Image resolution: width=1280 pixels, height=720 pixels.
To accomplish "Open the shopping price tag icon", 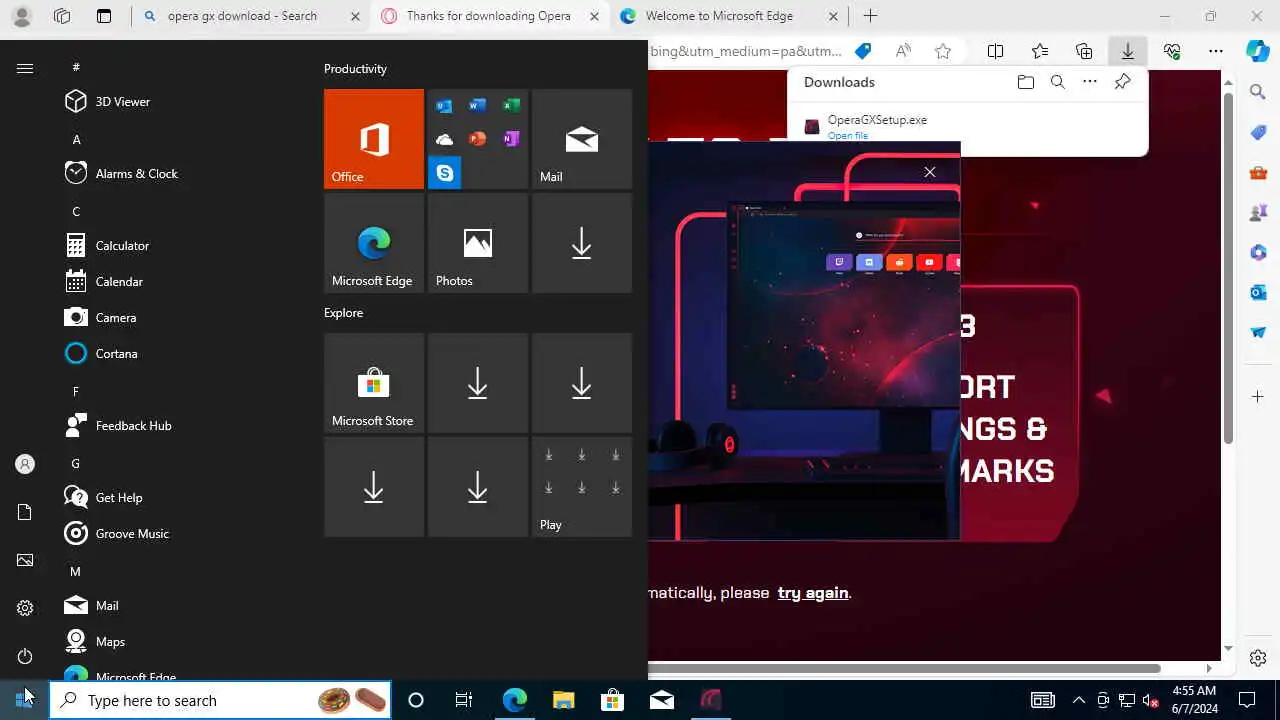I will [x=863, y=51].
